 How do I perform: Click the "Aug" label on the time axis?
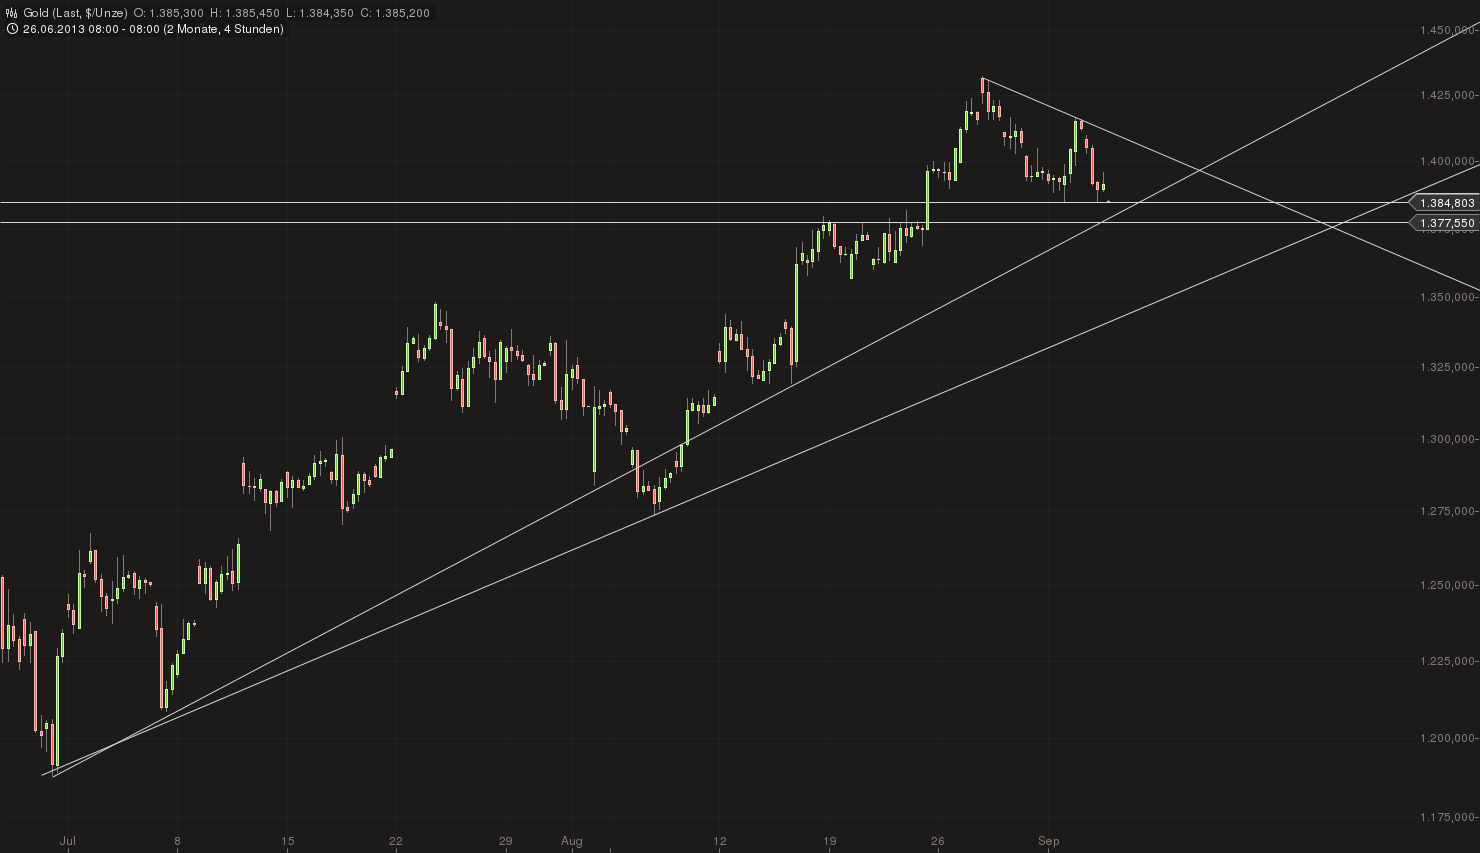coord(574,841)
